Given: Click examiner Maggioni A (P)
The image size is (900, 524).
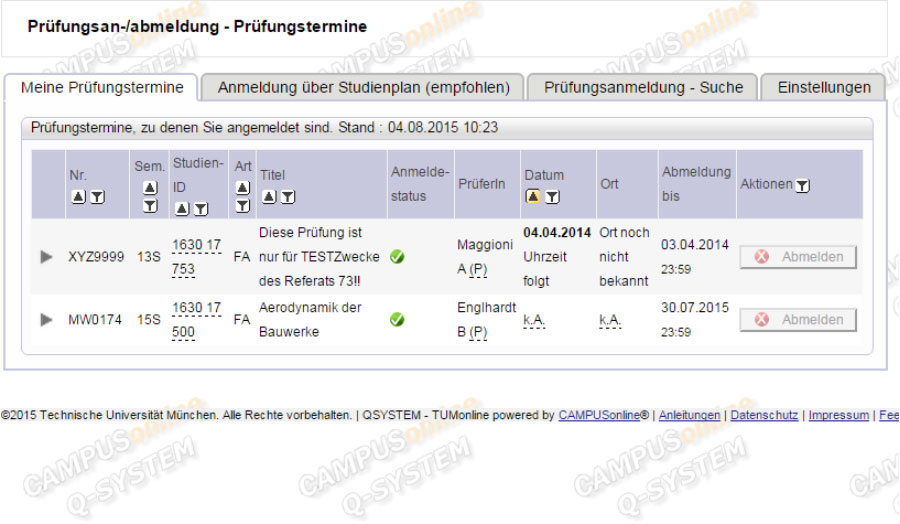Looking at the screenshot, I should [485, 257].
